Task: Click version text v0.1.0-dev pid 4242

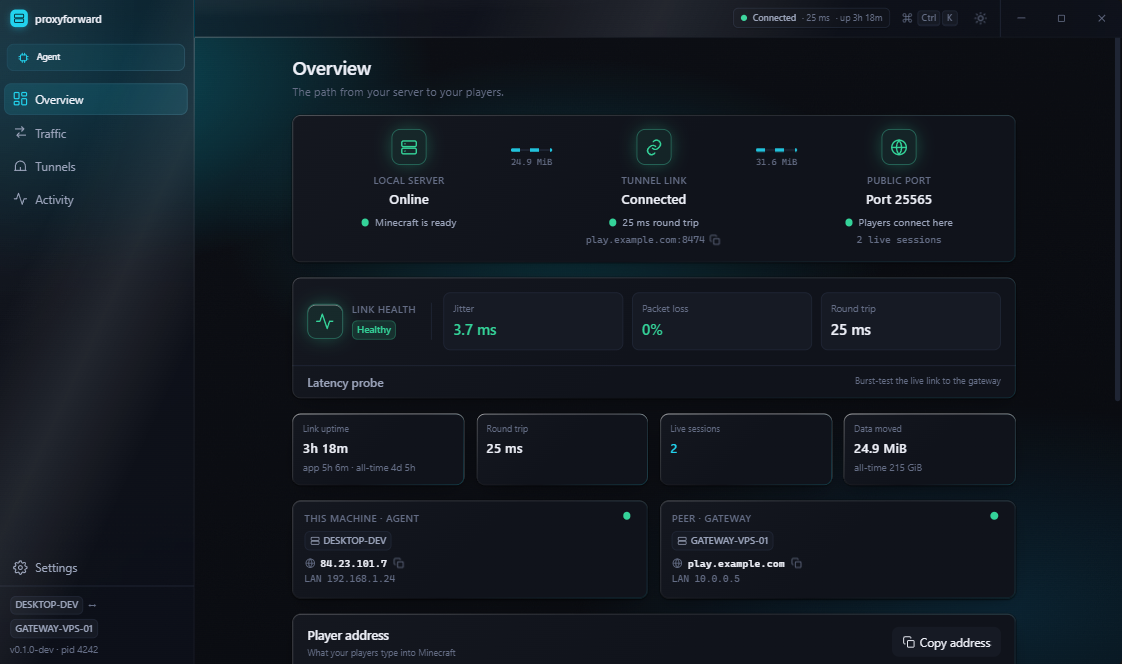Action: point(54,650)
